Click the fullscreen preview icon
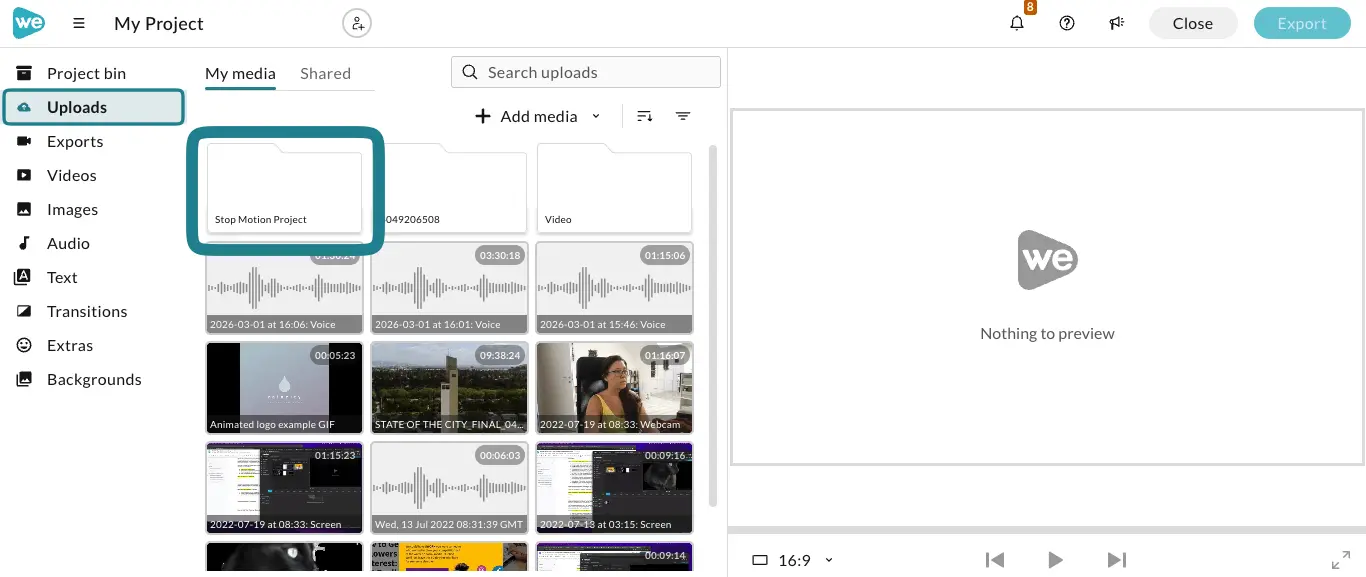Screen dimensions: 1366x577 point(1341,560)
